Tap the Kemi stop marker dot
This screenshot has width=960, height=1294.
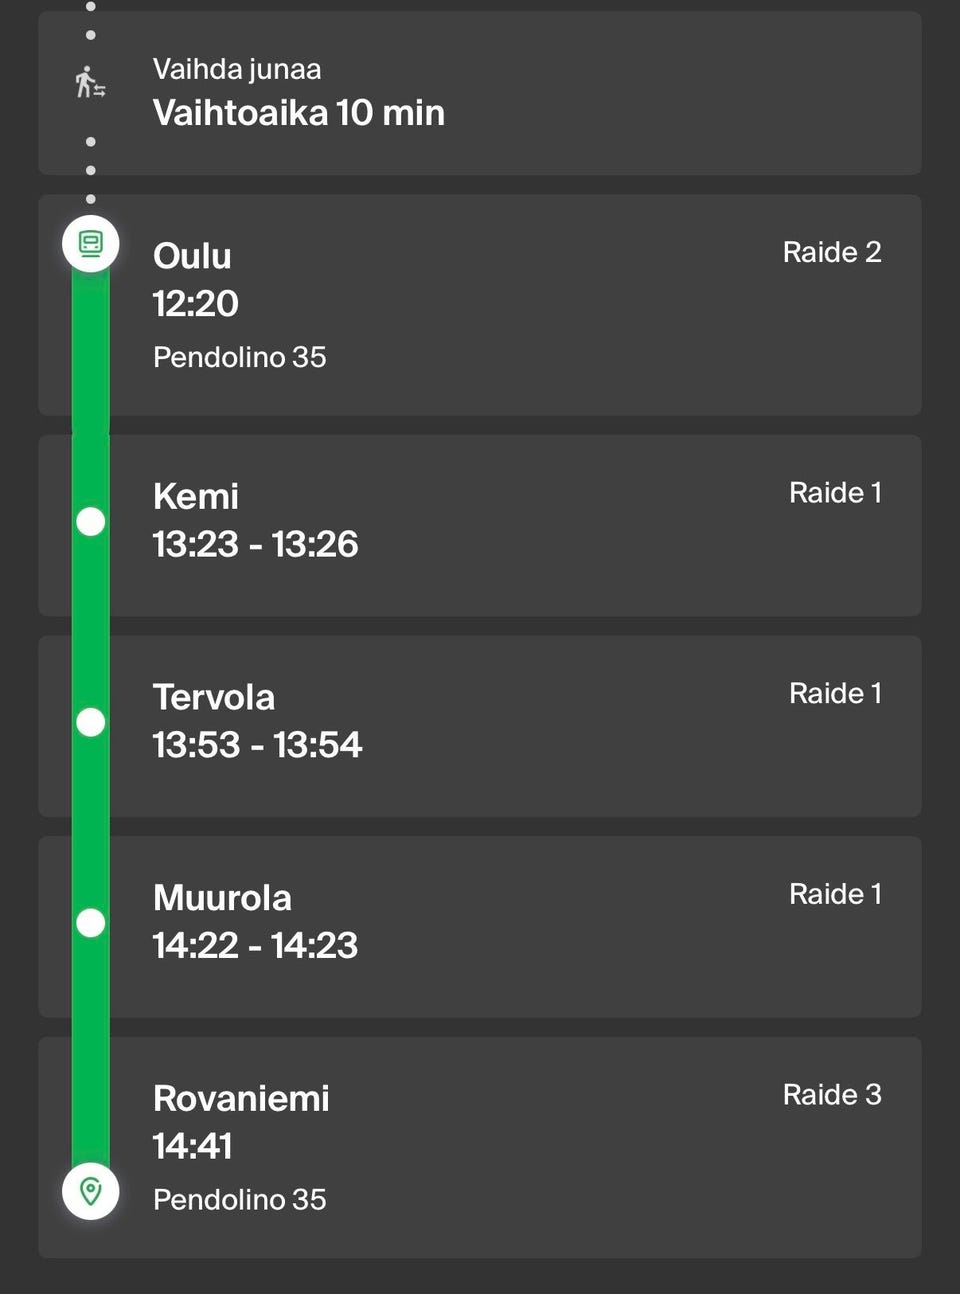[91, 521]
